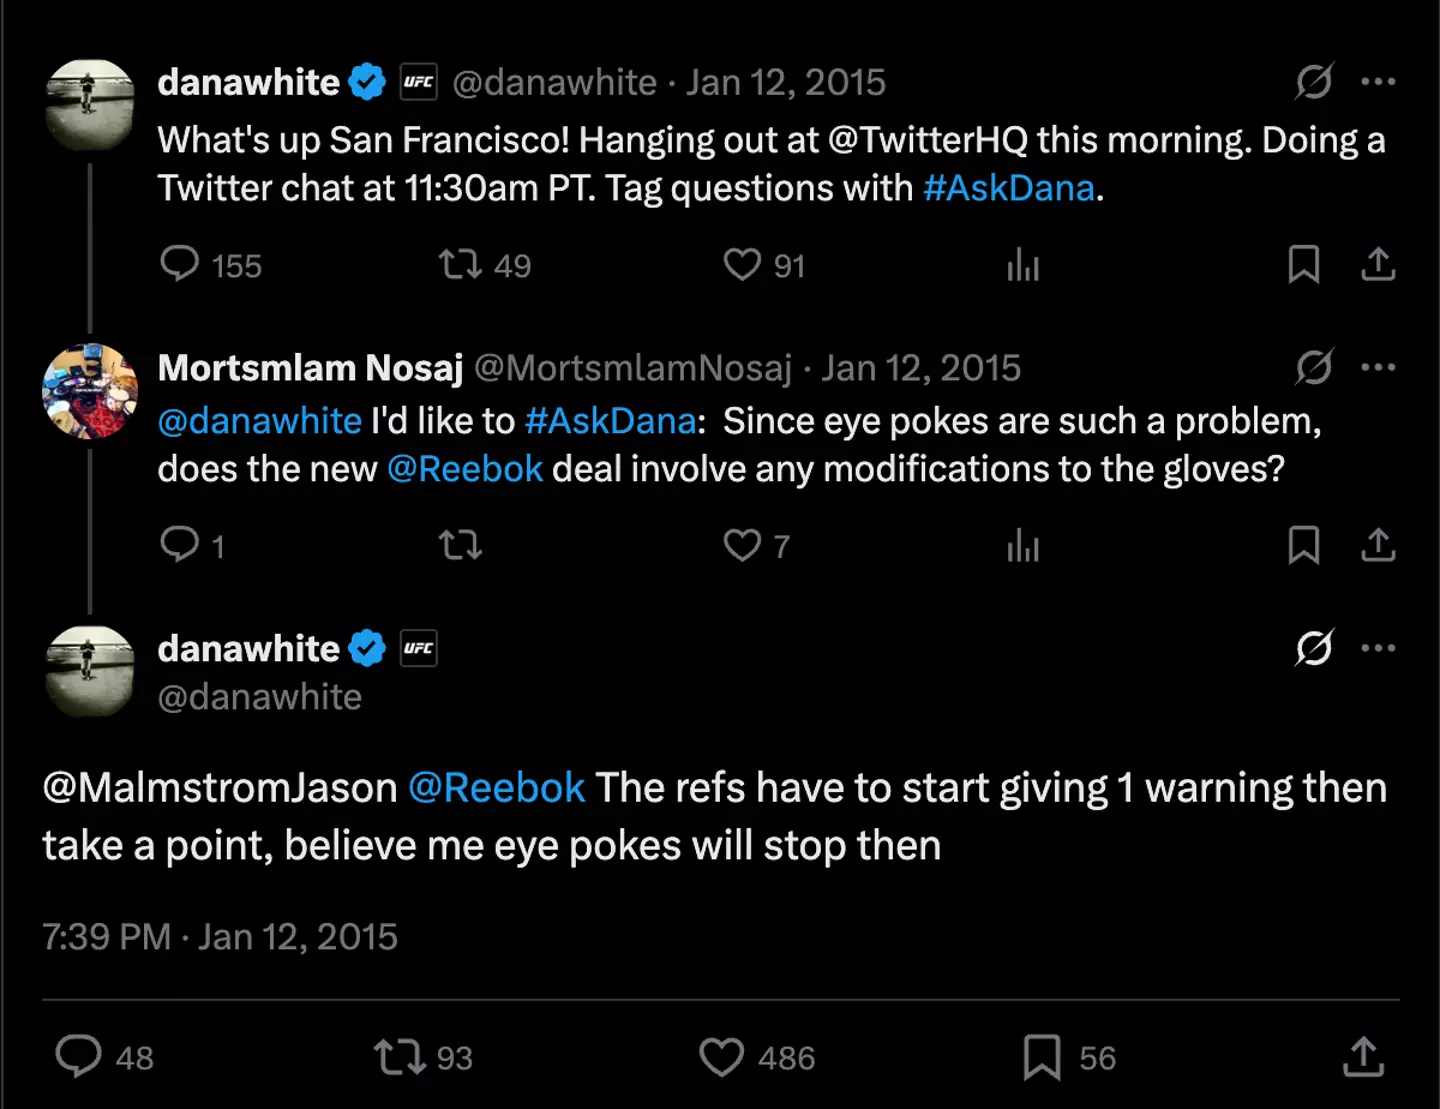Image resolution: width=1440 pixels, height=1109 pixels.
Task: Open more options on main danawhite reply
Action: coord(1378,648)
